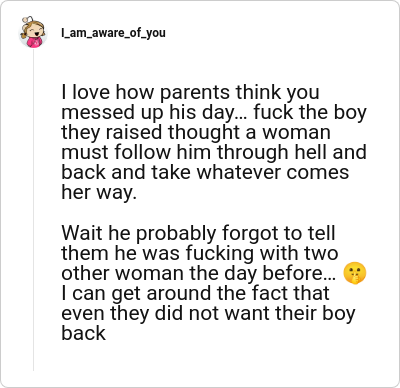The height and width of the screenshot is (388, 400).
Task: Collapse the comment using the vertical thread line
Action: [x=33, y=210]
